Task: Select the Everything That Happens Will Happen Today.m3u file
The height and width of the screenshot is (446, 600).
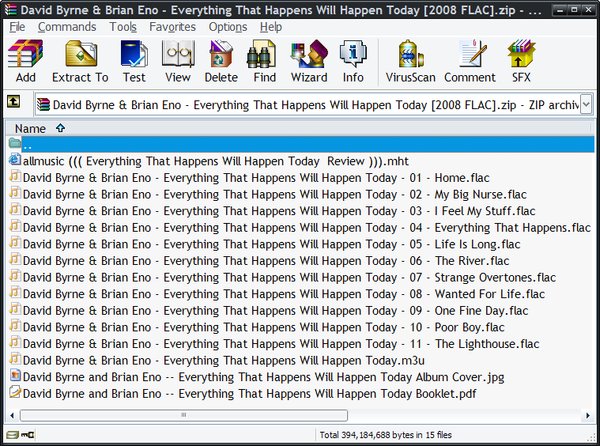Action: [224, 360]
